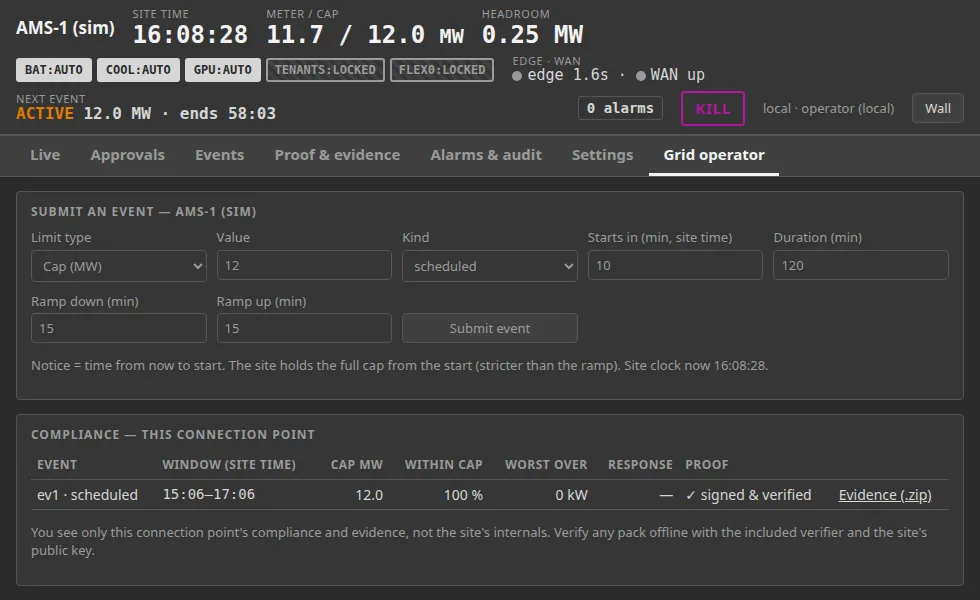
Task: Click the ACTIVE next event status
Action: tap(45, 113)
